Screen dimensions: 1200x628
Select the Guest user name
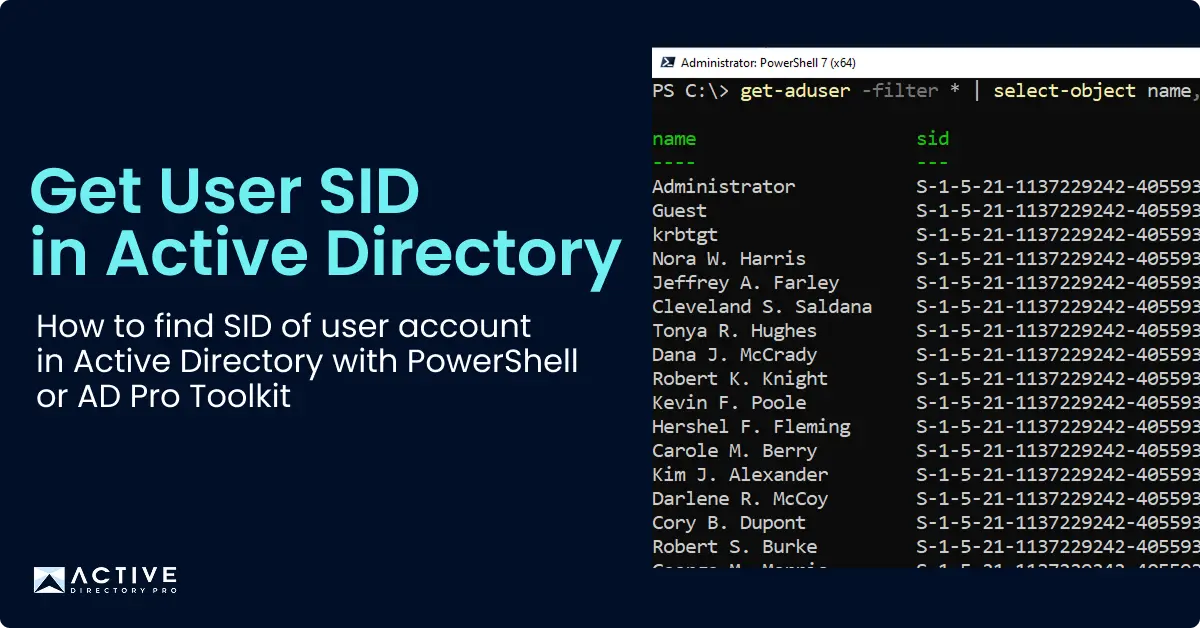point(679,211)
